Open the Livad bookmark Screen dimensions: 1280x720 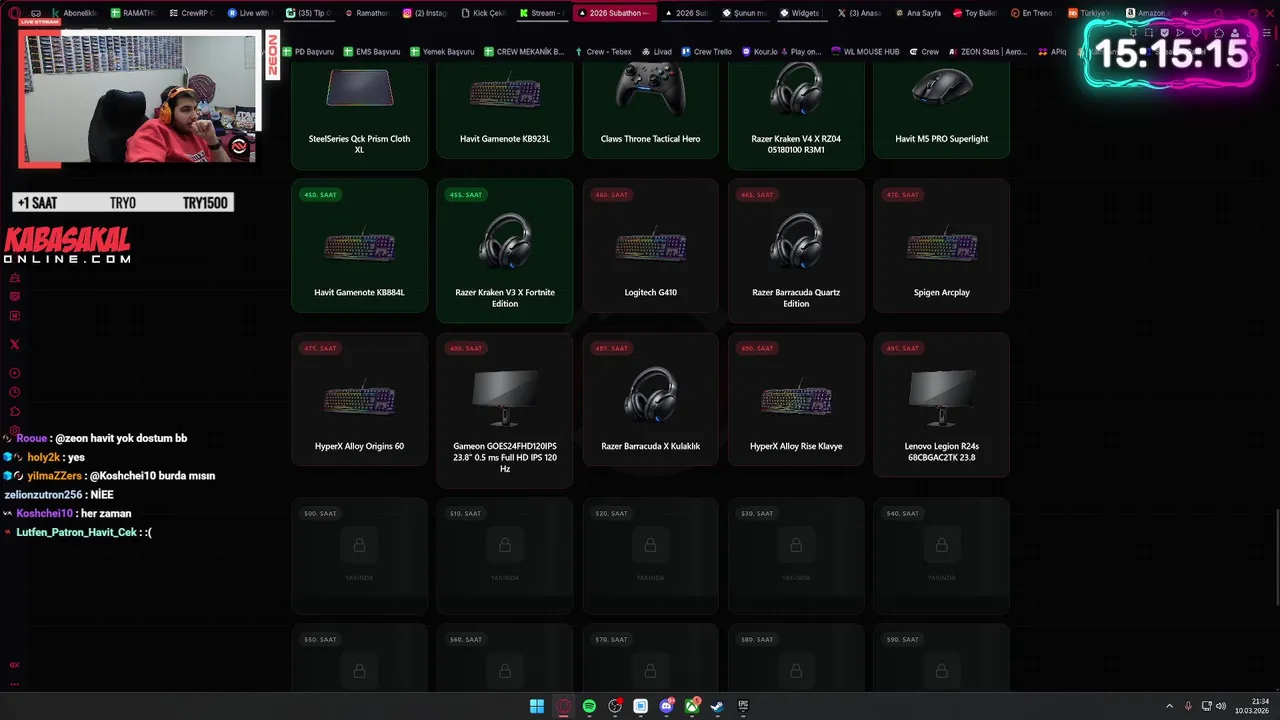click(656, 51)
